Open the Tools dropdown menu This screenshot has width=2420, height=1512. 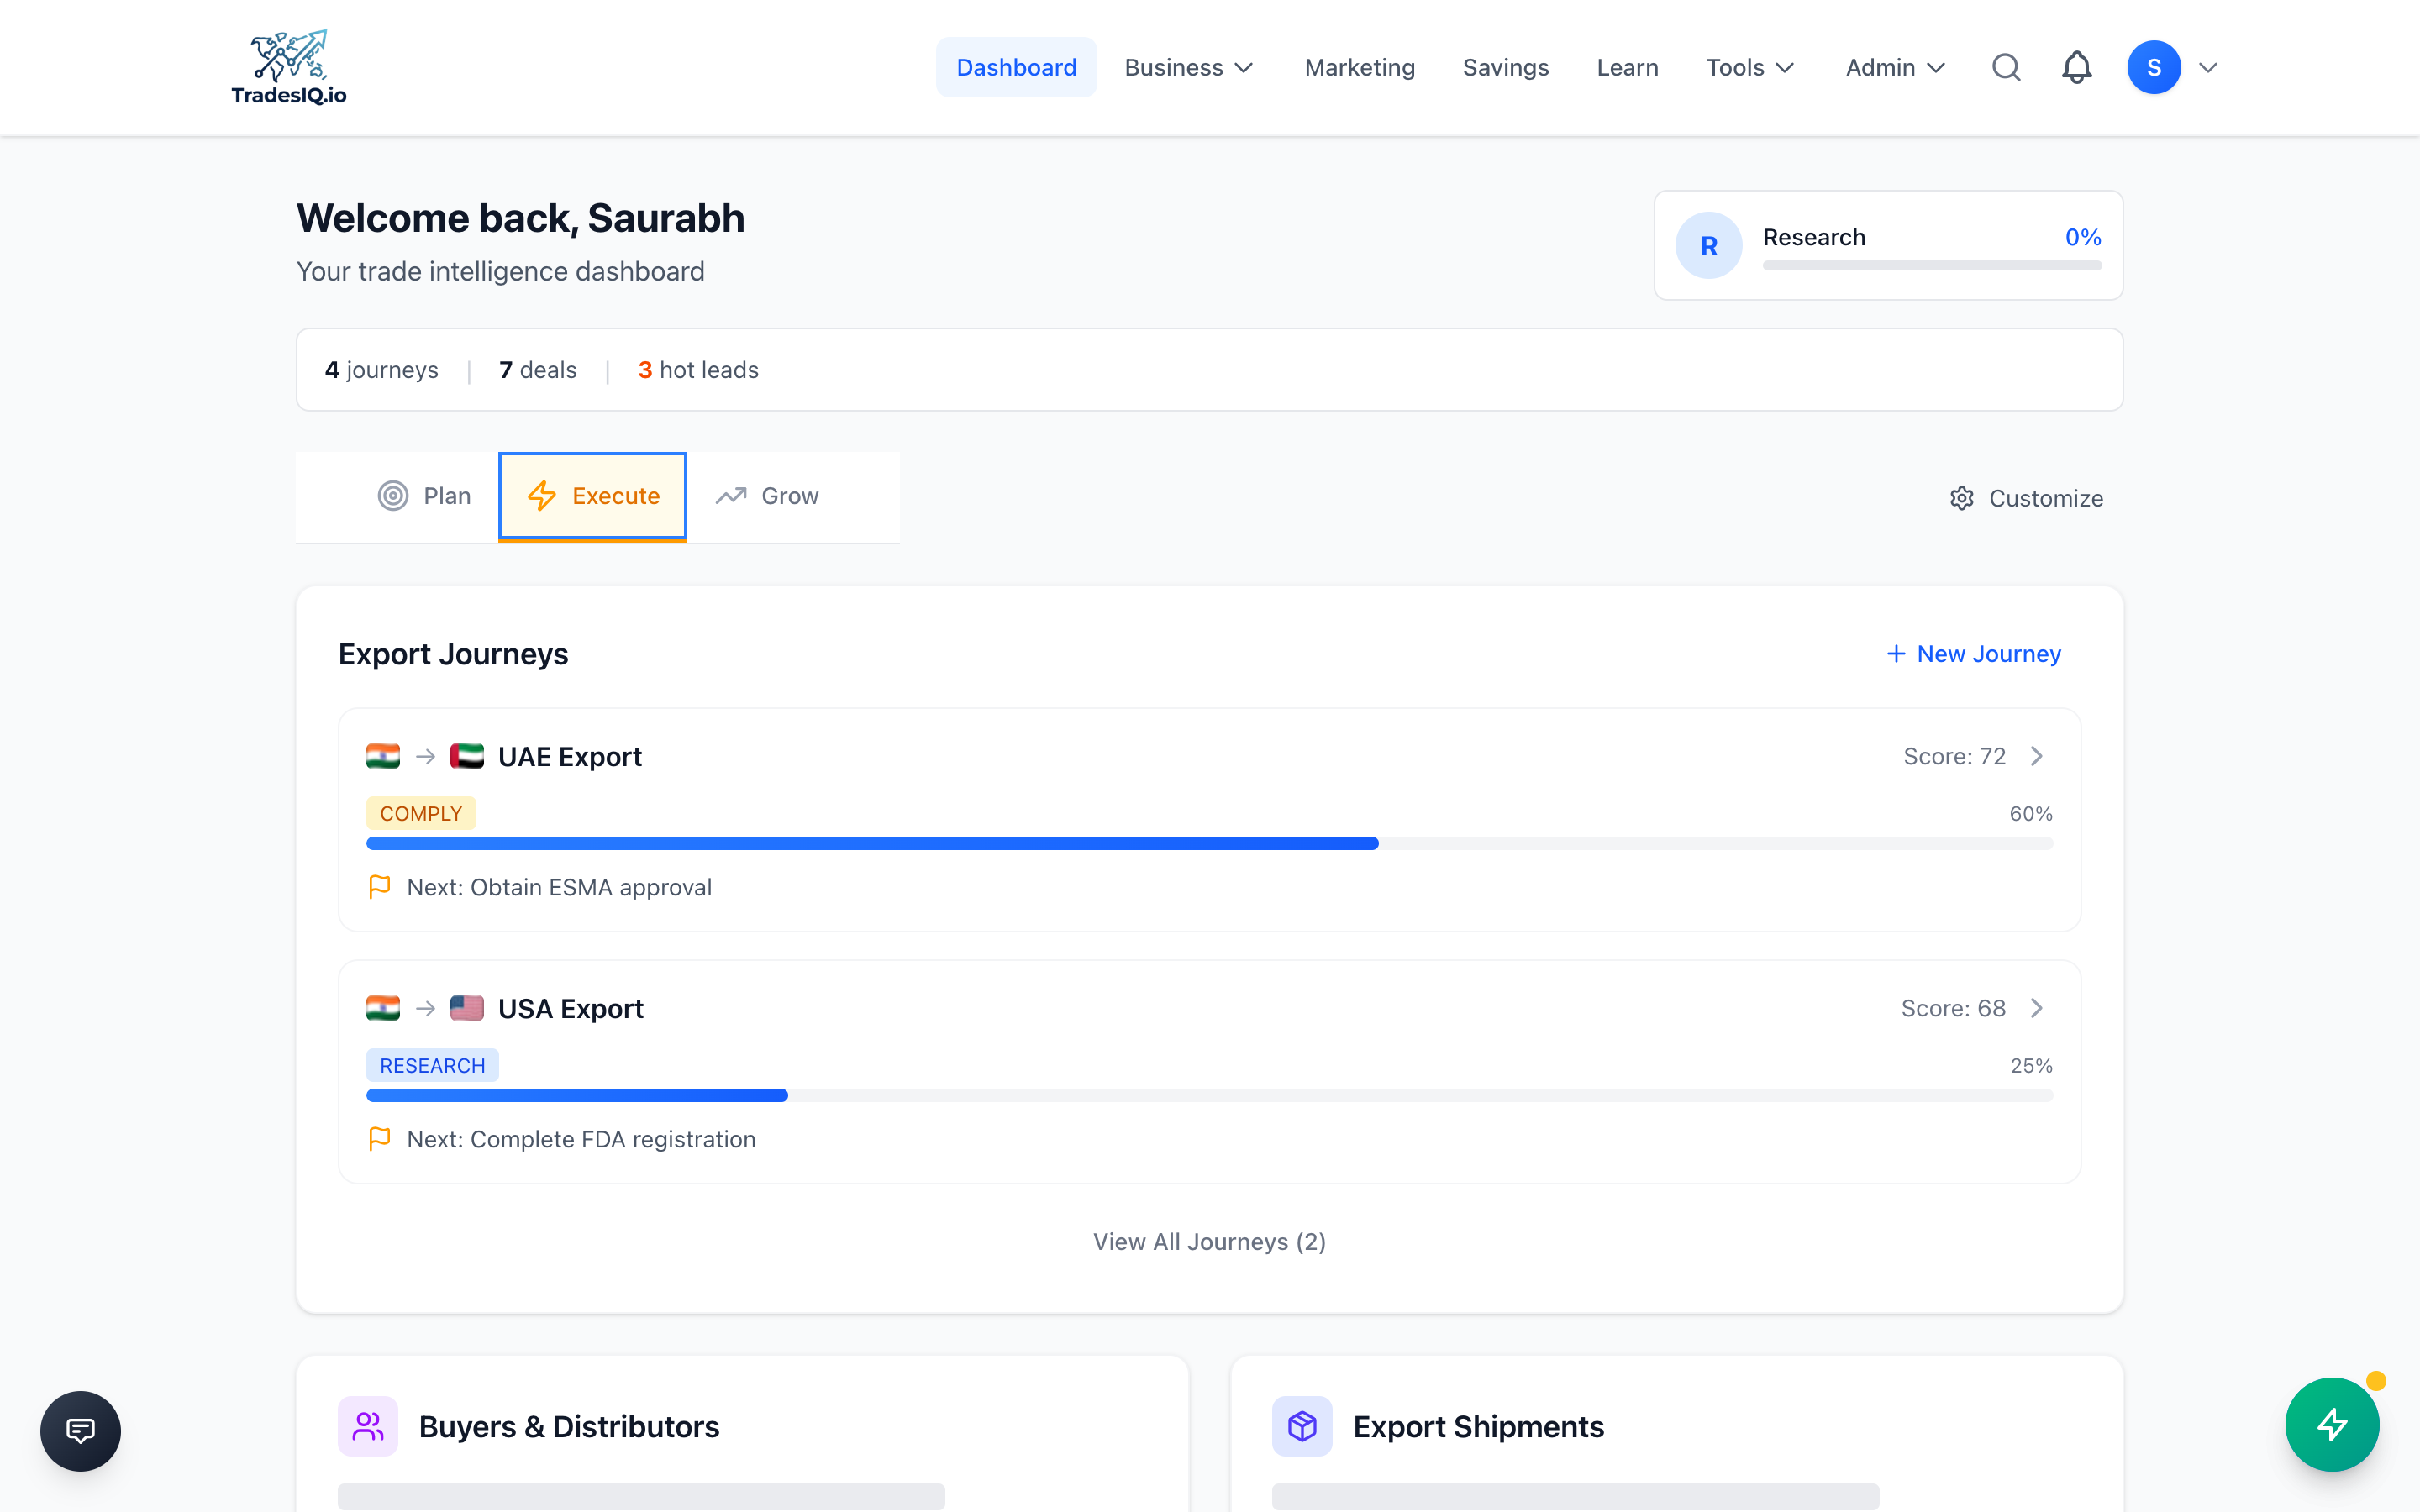point(1750,67)
